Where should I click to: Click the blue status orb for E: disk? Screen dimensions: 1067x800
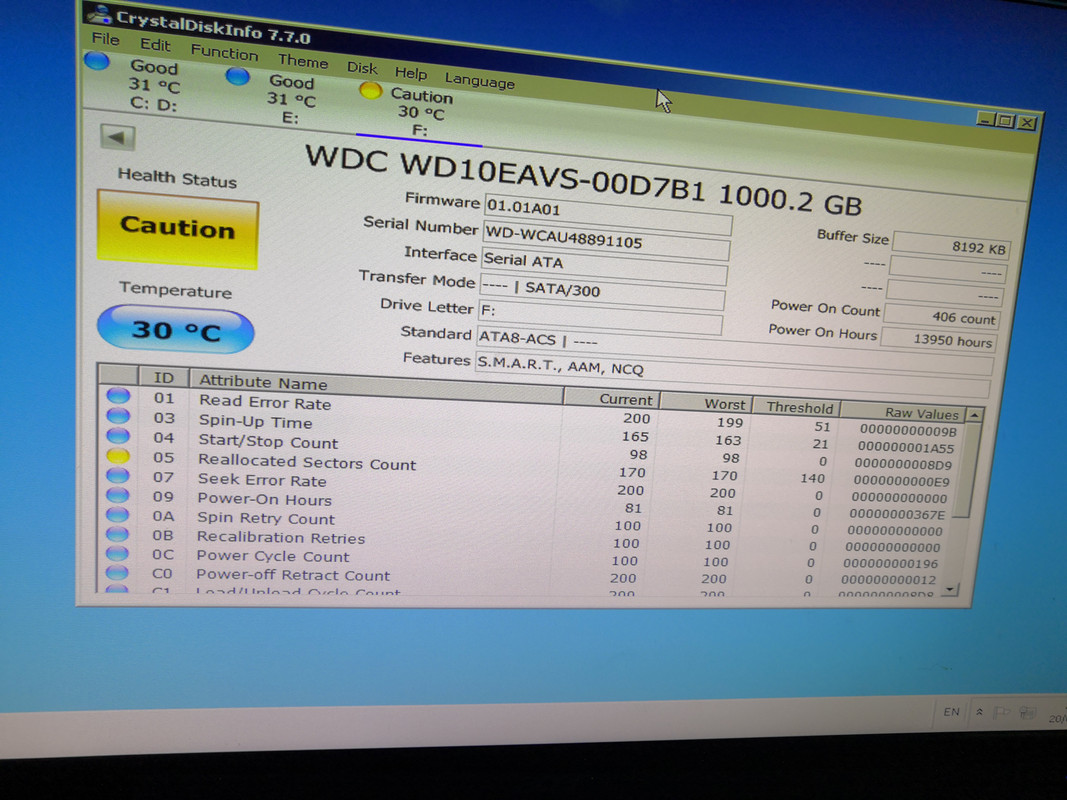(237, 76)
